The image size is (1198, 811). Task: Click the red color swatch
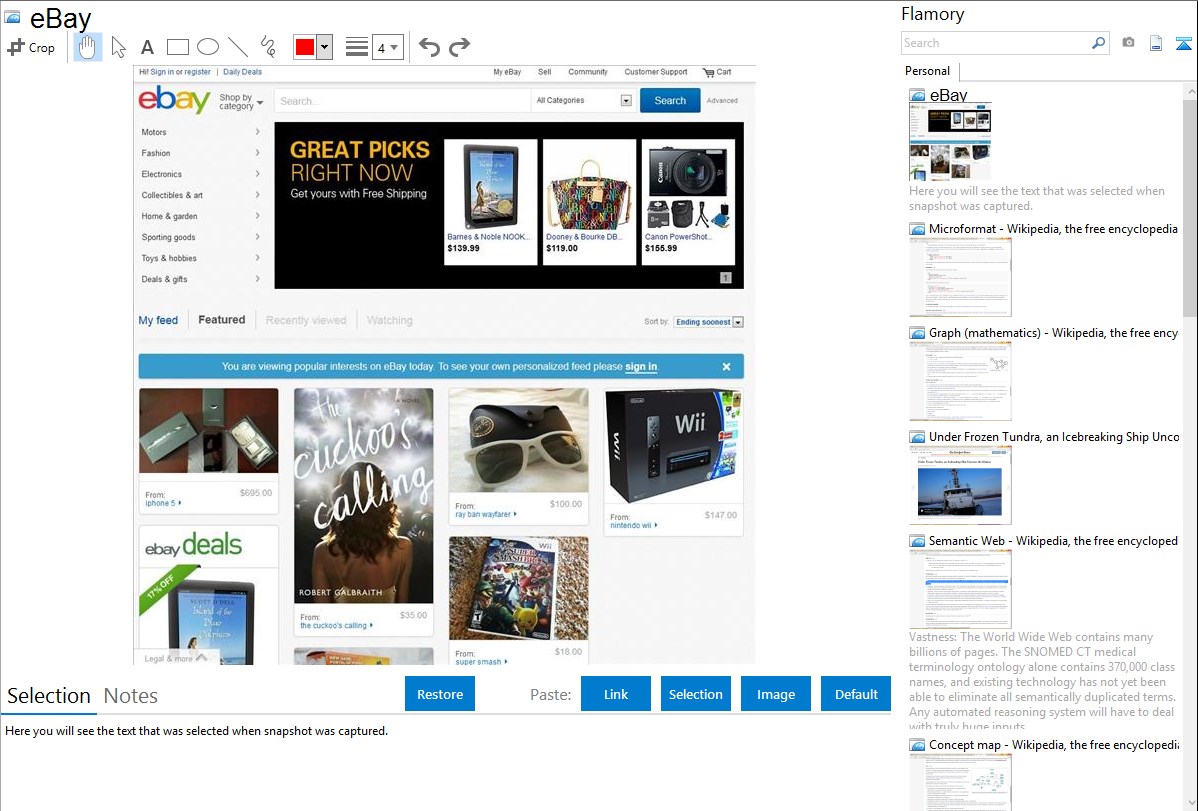coord(305,47)
